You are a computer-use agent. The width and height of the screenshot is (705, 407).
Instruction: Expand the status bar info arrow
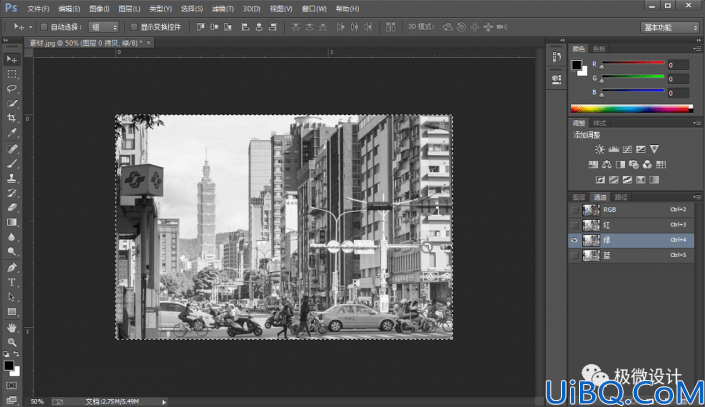coord(164,402)
